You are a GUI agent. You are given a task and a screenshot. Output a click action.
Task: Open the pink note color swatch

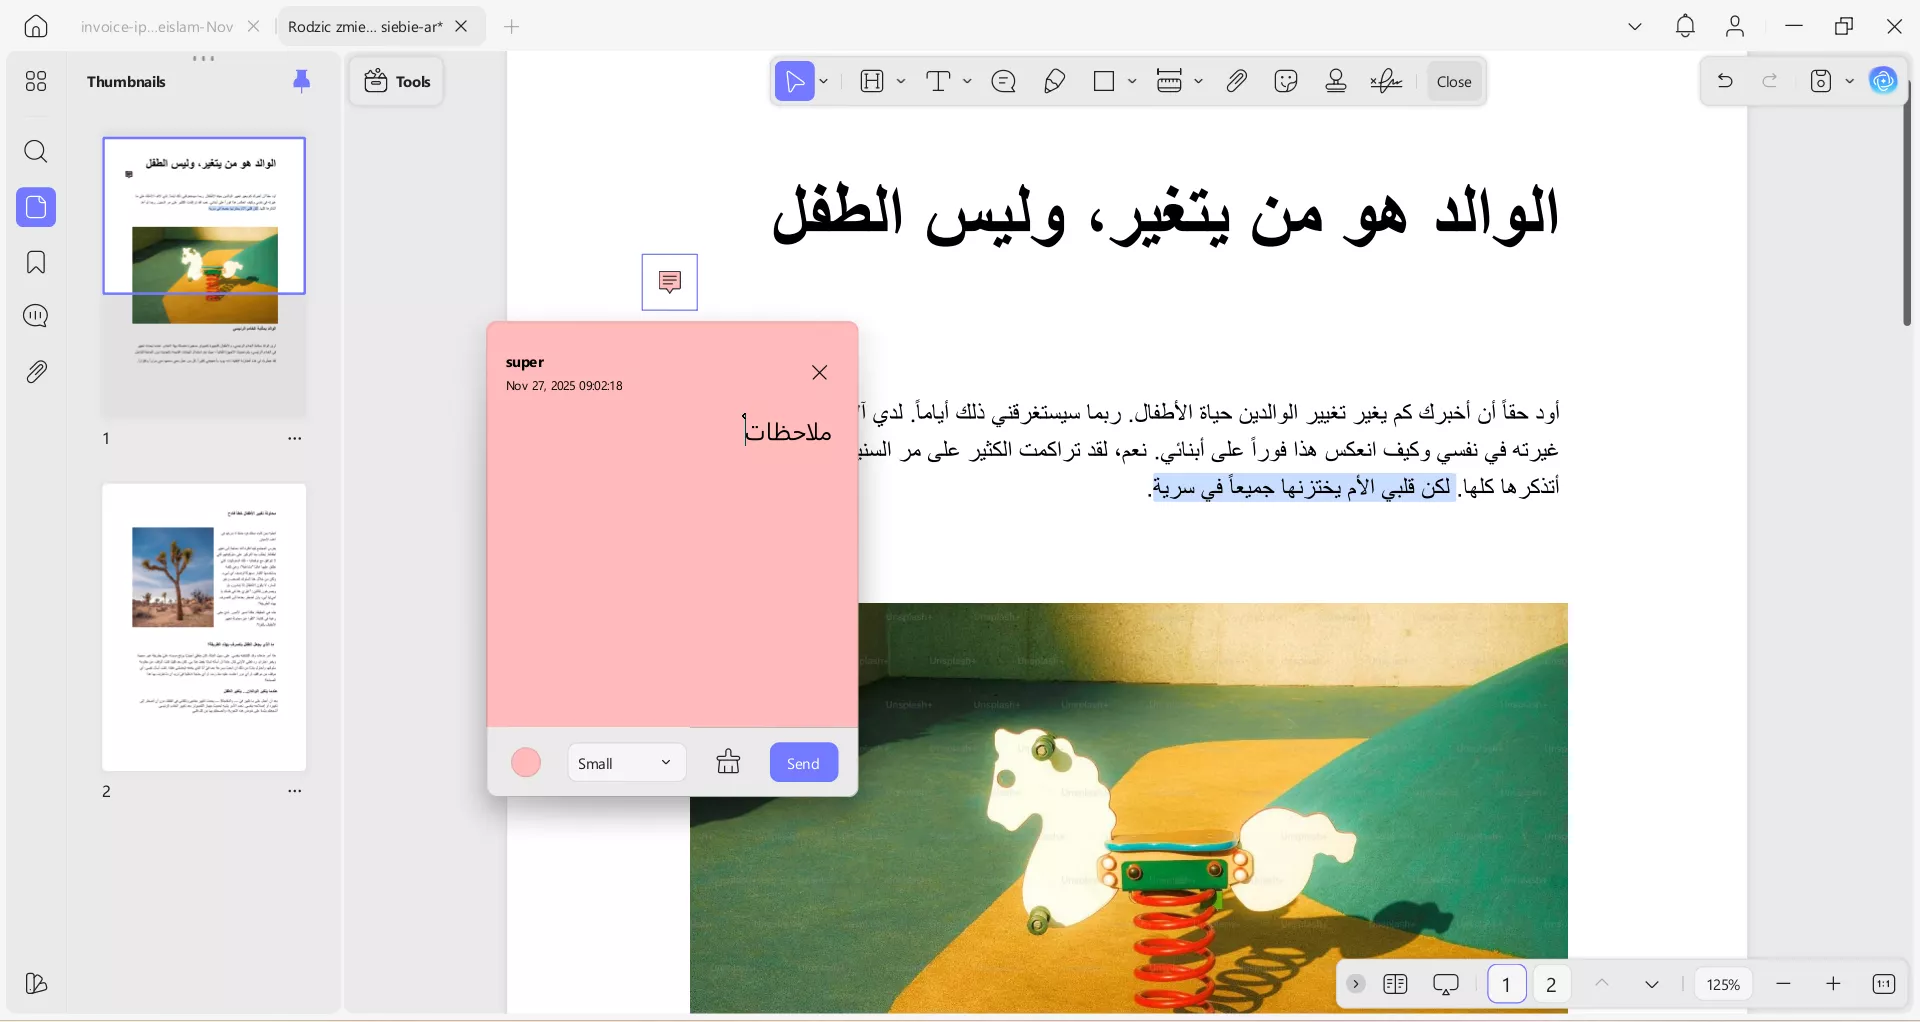click(526, 763)
